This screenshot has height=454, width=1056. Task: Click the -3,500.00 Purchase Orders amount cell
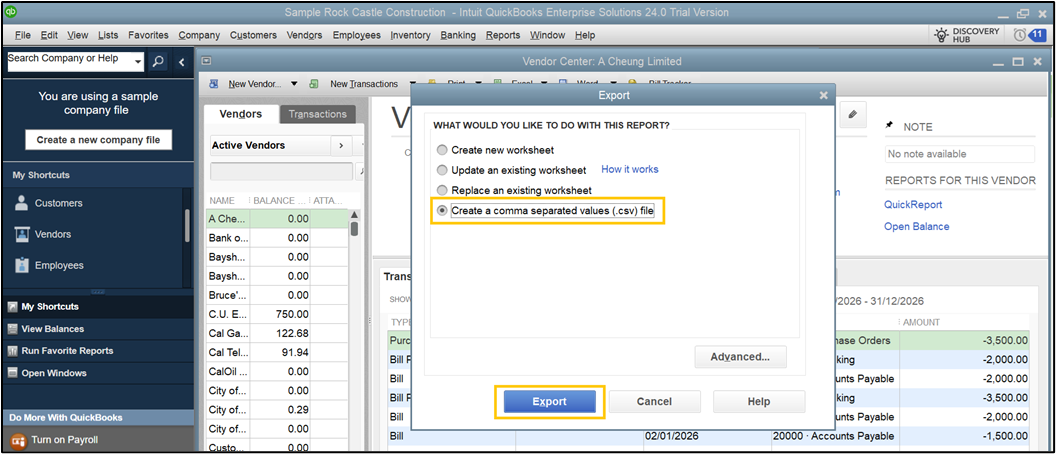click(x=964, y=340)
